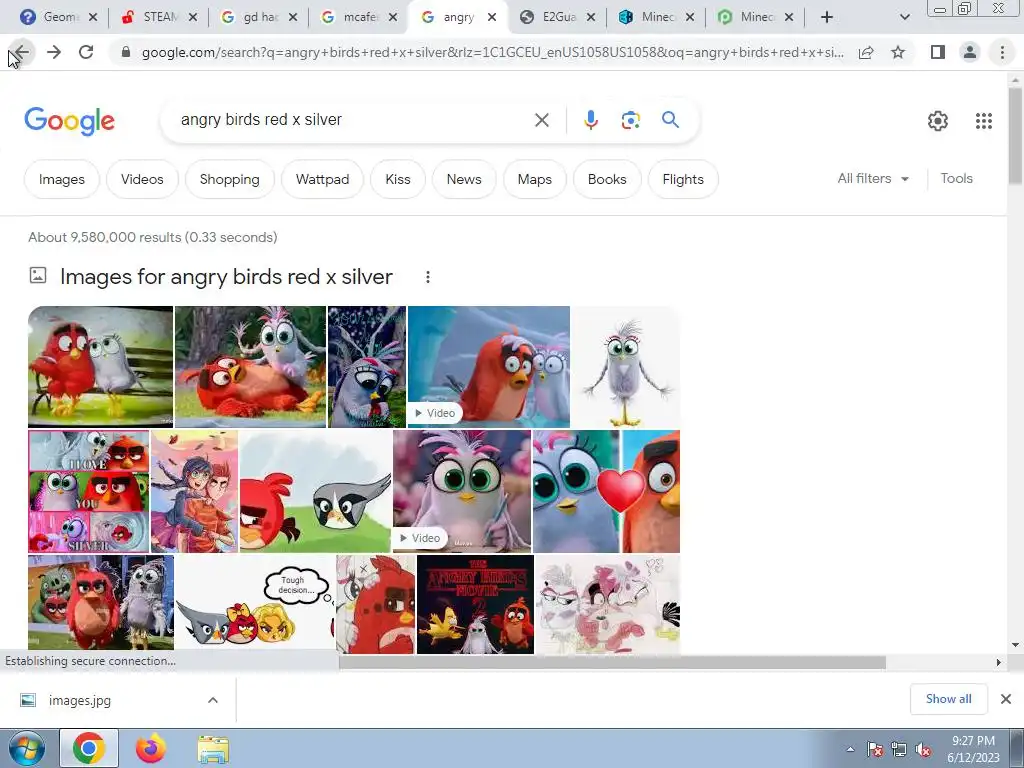Close the E2Guardian tab
Image resolution: width=1024 pixels, height=768 pixels.
(590, 18)
